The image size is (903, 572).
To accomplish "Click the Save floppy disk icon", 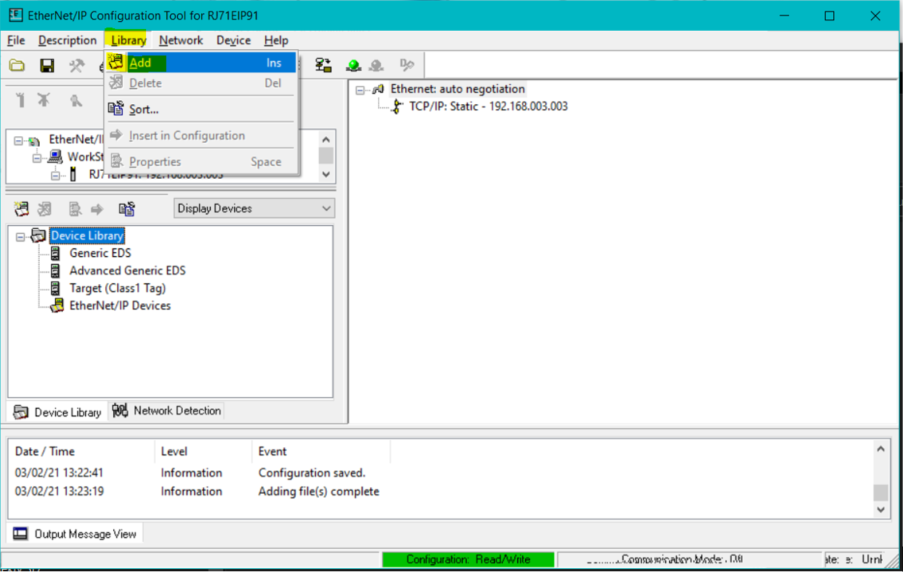I will coord(47,65).
